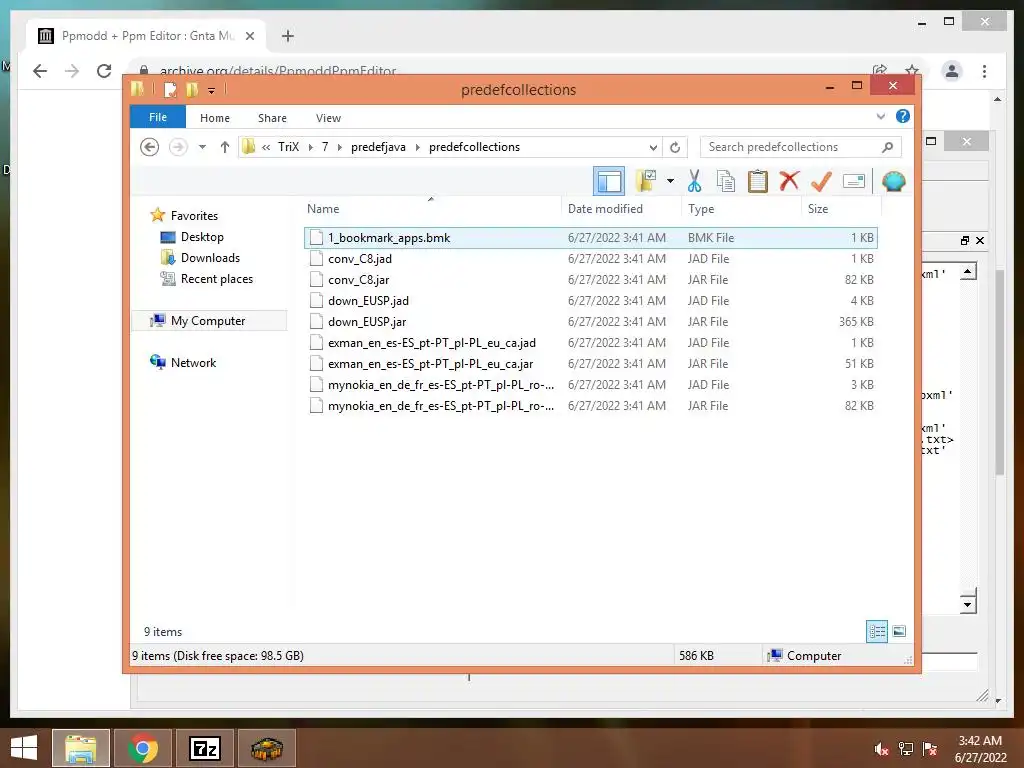This screenshot has height=768, width=1024.
Task: Click the Cut scissors icon
Action: pos(694,181)
